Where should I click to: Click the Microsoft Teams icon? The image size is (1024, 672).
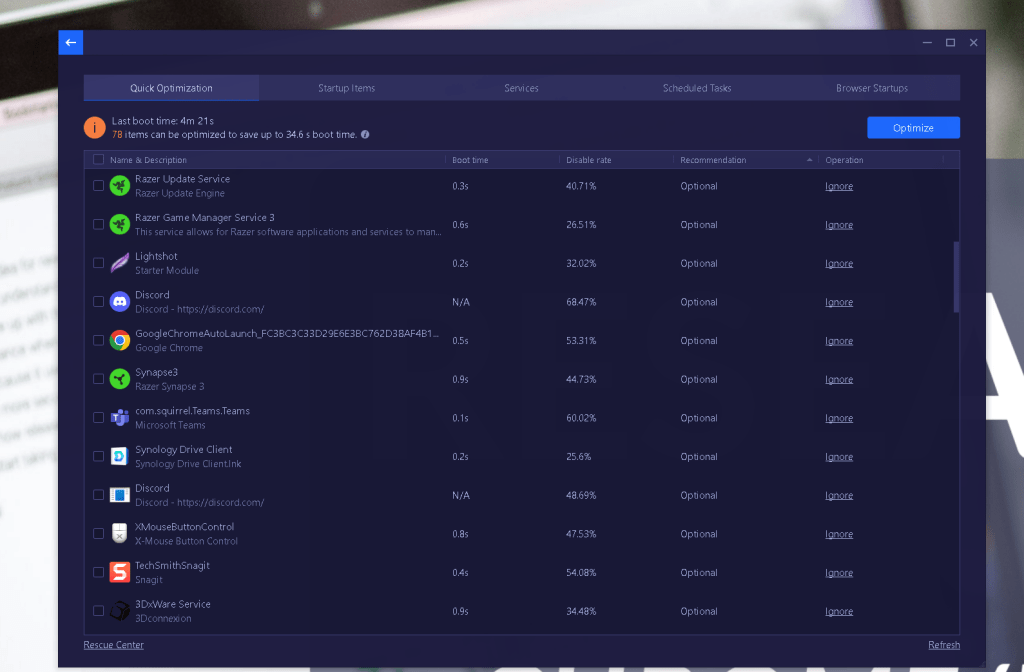[120, 417]
